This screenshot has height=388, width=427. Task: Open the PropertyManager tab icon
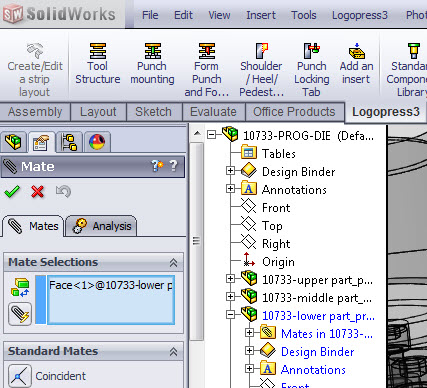pos(41,142)
